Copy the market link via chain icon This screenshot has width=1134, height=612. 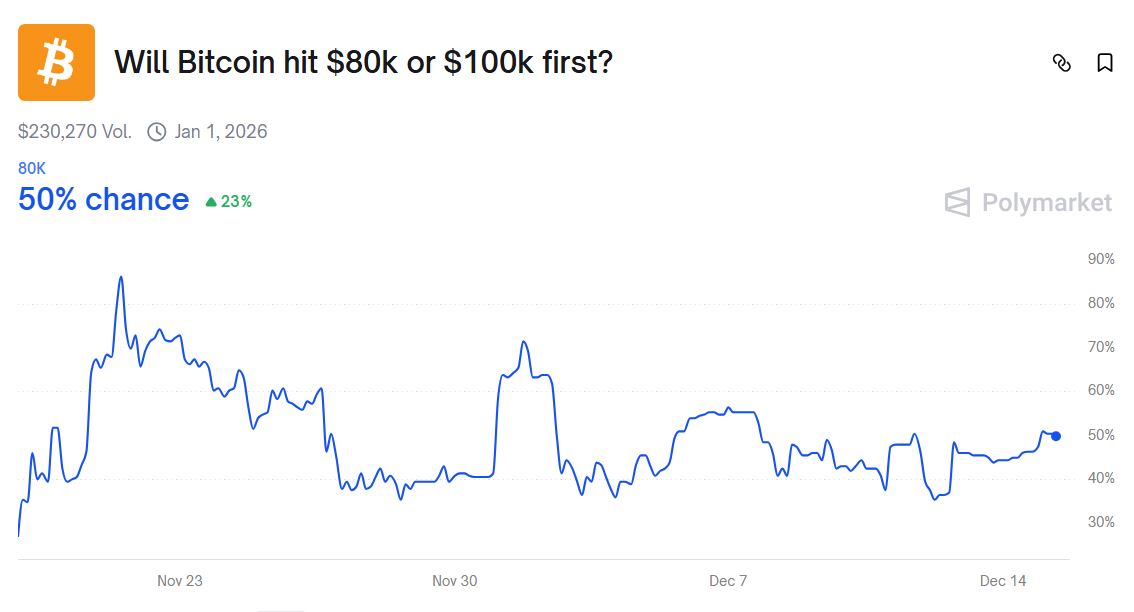pyautogui.click(x=1062, y=63)
